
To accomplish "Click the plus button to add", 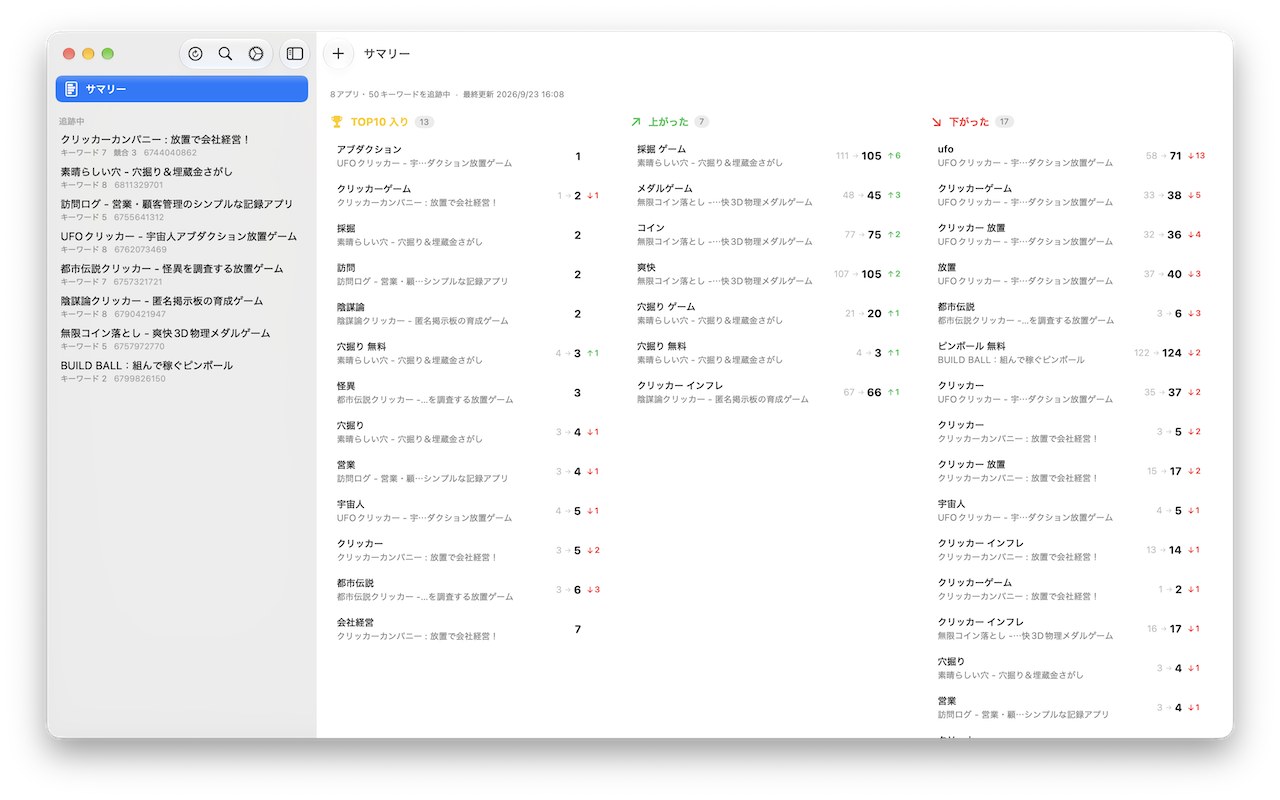I will click(338, 54).
